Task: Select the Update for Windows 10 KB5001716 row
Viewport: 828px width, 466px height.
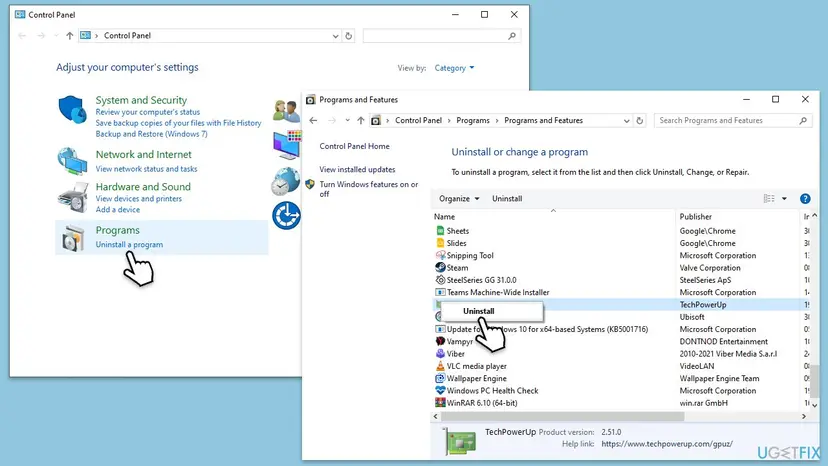Action: [x=621, y=329]
